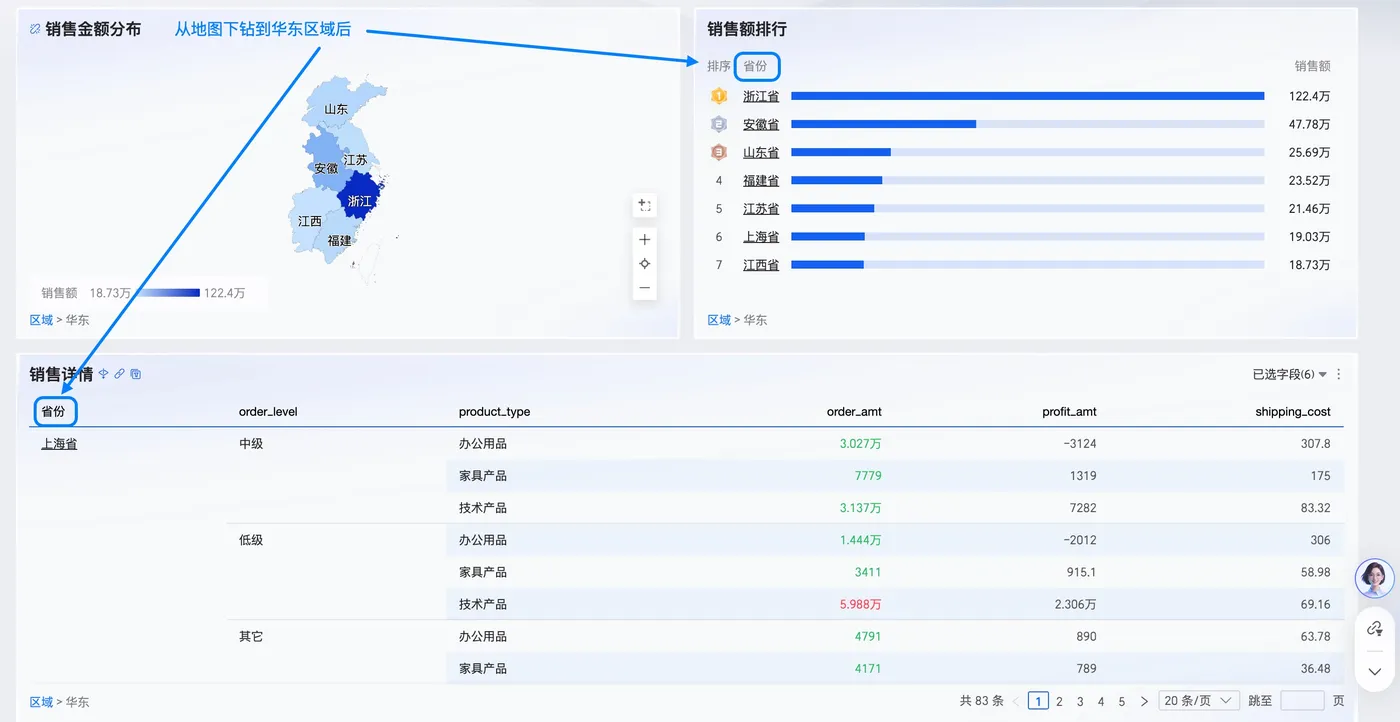Zoom in the map with plus icon
Viewport: 1400px width, 722px height.
[x=645, y=240]
